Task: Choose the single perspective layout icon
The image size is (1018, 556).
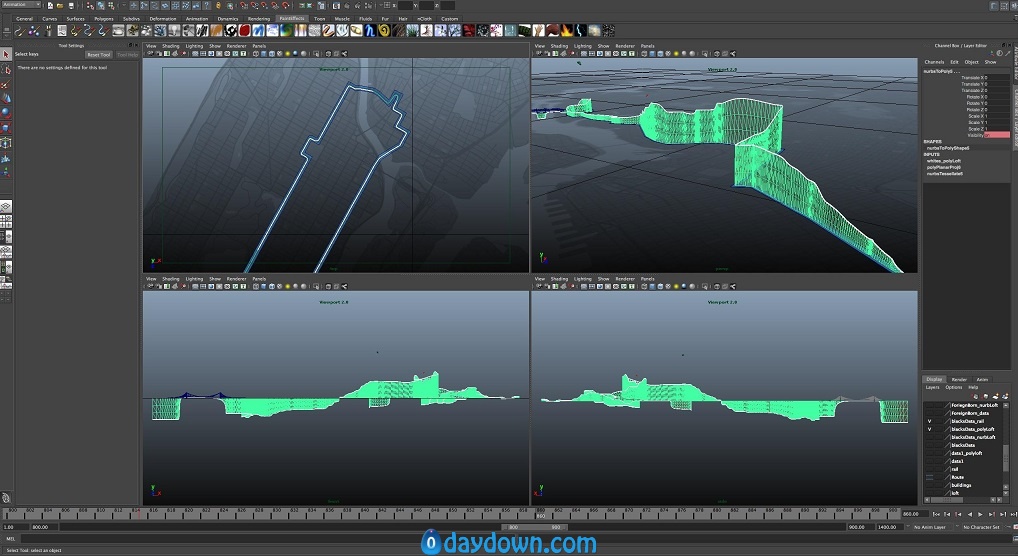Action: (x=6, y=207)
